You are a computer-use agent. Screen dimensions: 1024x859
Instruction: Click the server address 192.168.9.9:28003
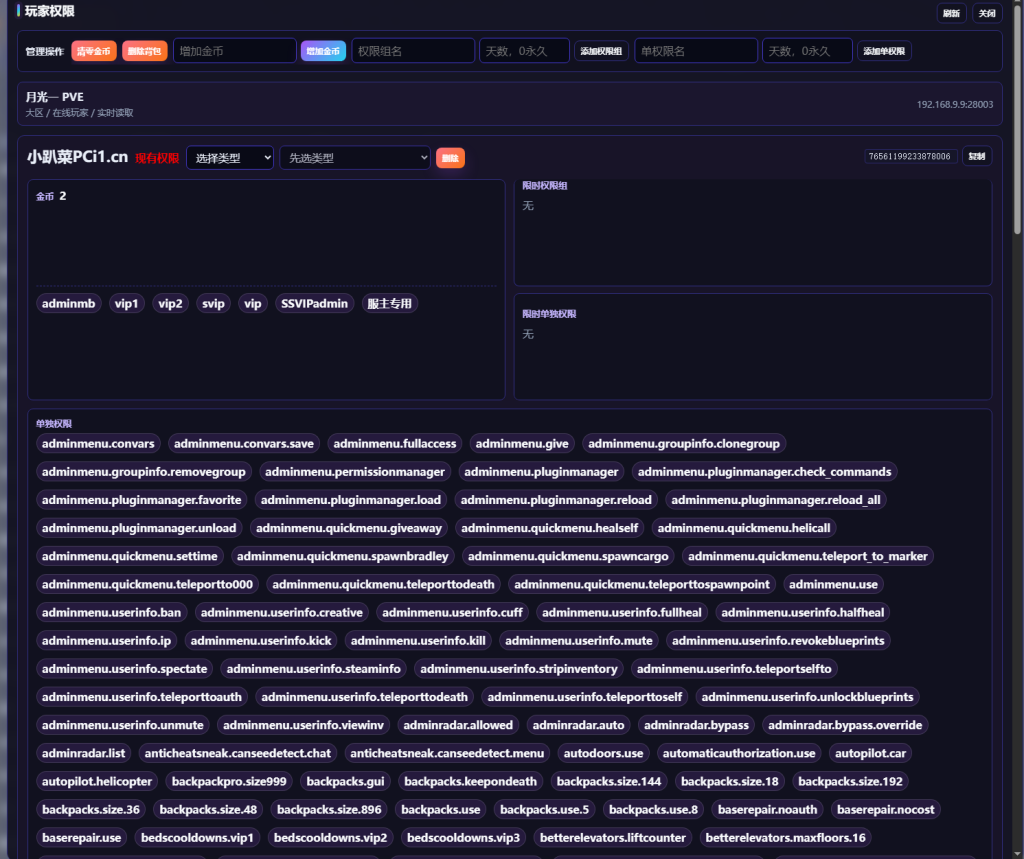954,105
